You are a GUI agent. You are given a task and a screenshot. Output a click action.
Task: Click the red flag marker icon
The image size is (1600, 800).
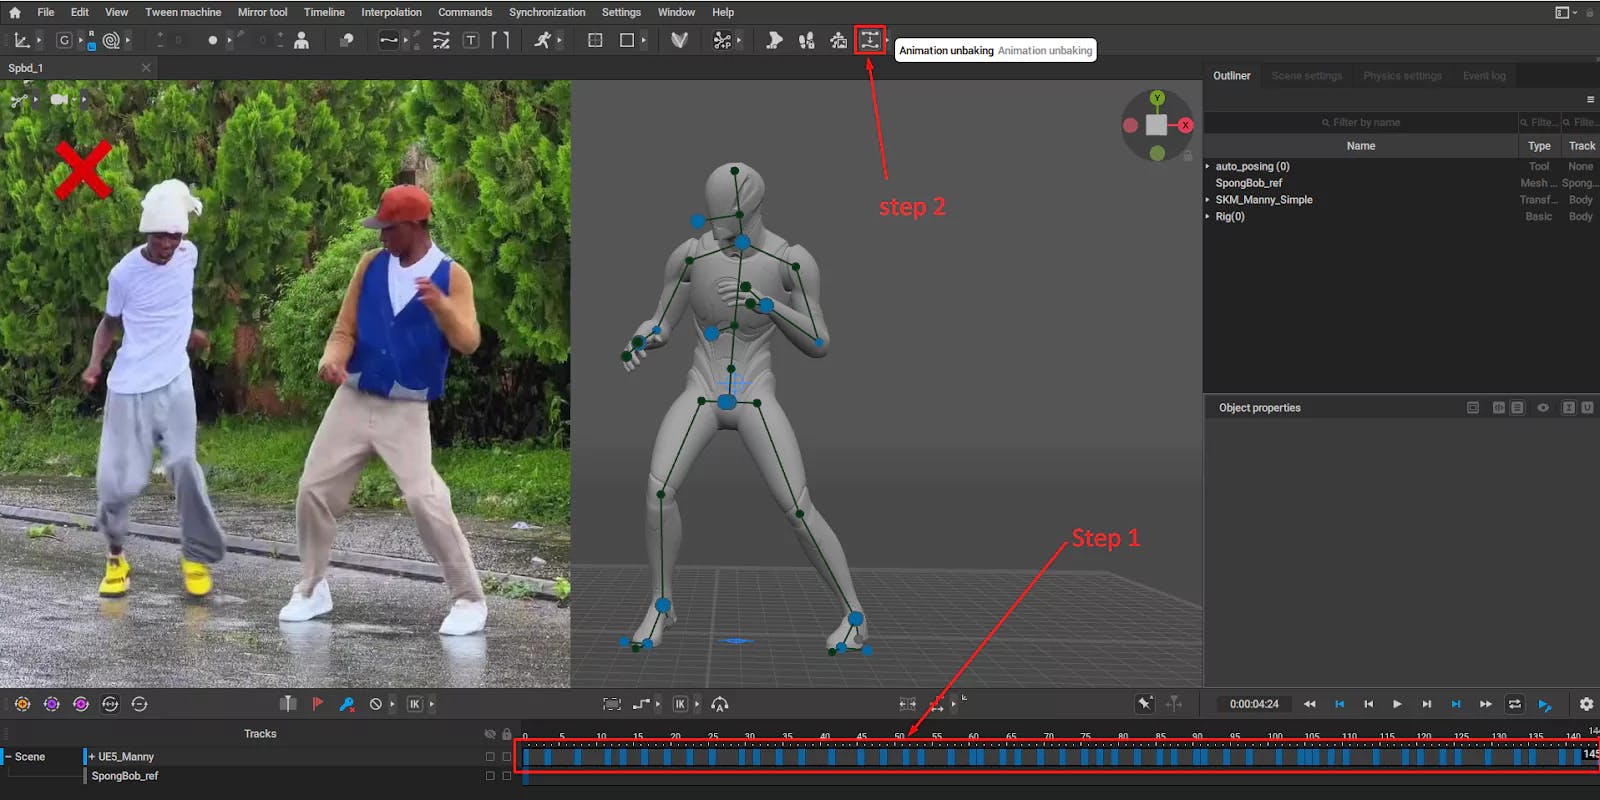[318, 704]
